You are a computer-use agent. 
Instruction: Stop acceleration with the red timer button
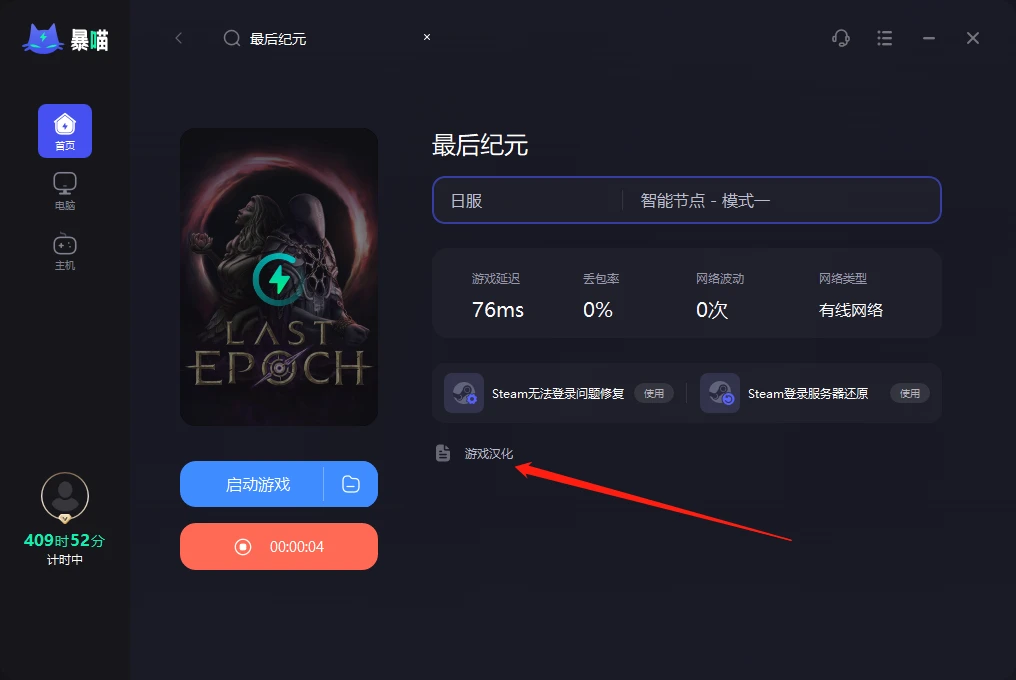point(279,546)
